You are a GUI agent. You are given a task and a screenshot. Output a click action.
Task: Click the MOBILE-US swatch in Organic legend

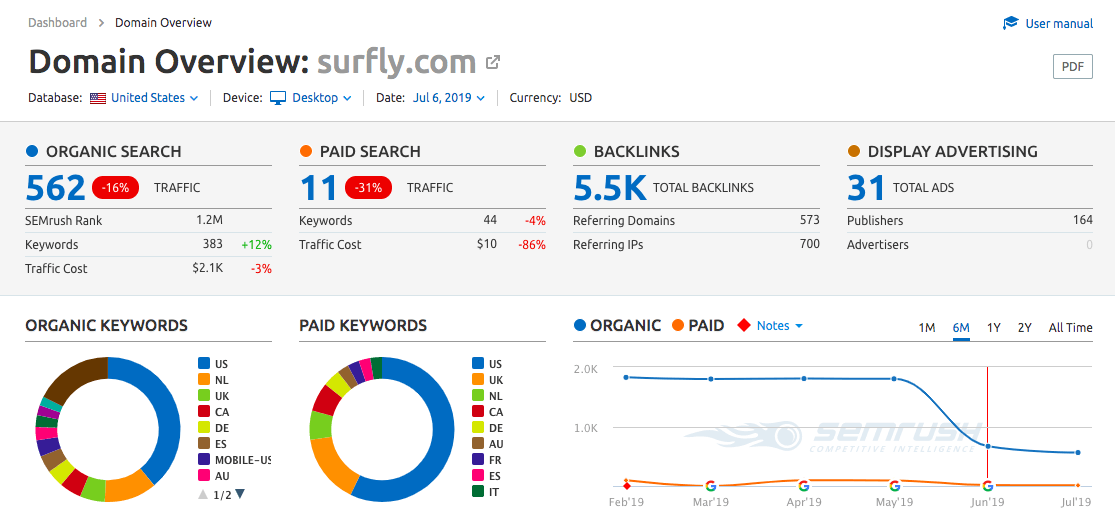click(204, 459)
